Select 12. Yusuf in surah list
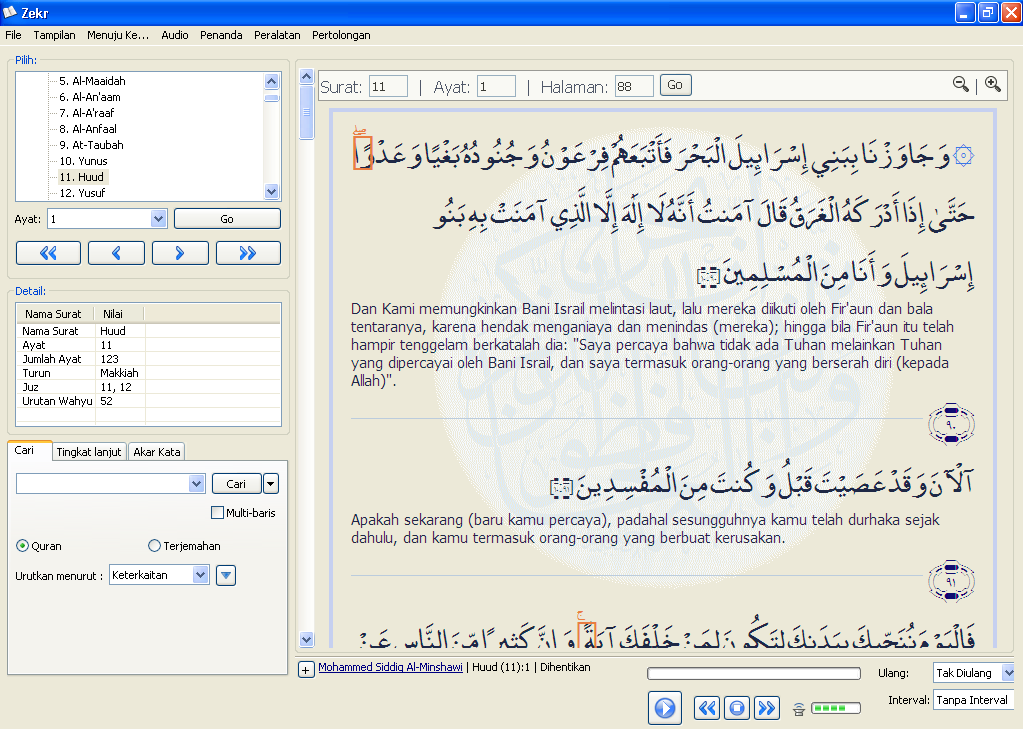 [82, 193]
